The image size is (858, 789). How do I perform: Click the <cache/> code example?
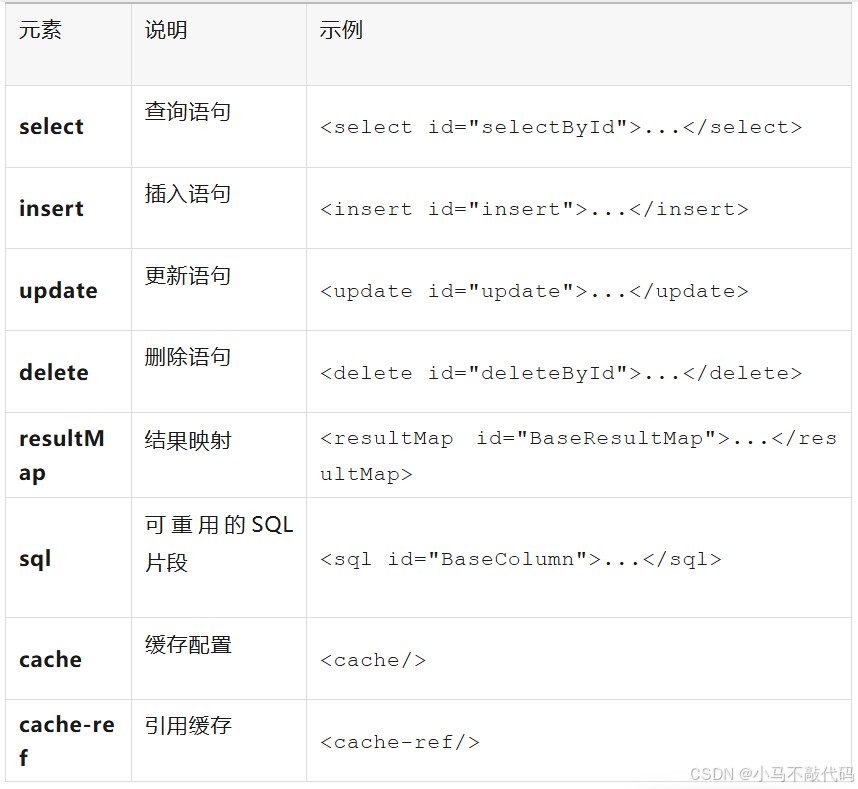[373, 660]
